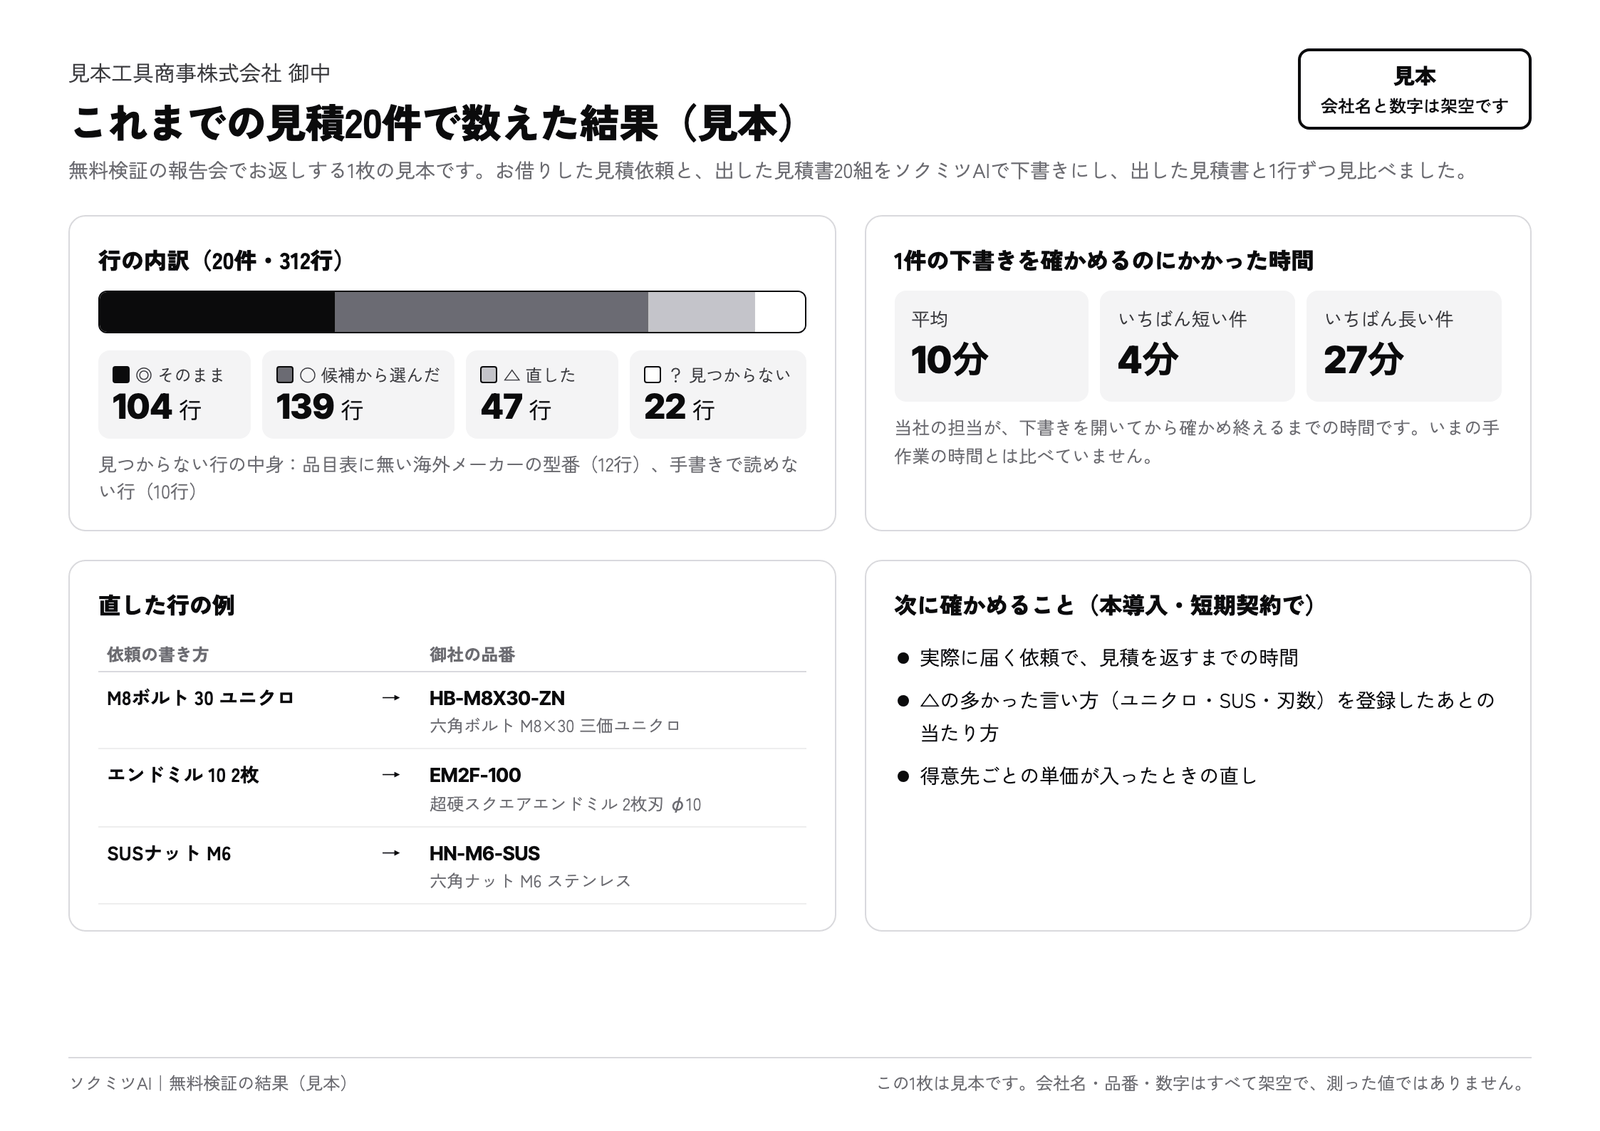
Task: Pick the white swatch beside ? 見つからない
Action: [653, 375]
